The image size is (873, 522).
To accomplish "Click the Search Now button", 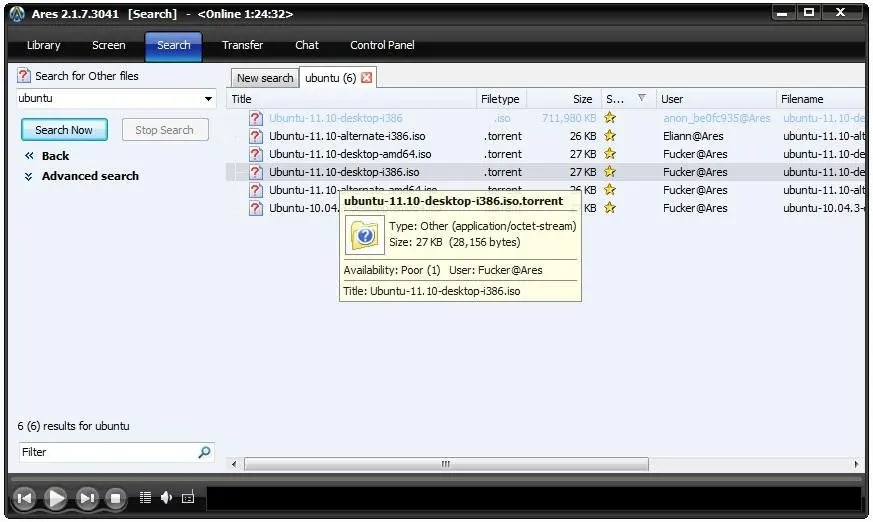I will click(64, 130).
